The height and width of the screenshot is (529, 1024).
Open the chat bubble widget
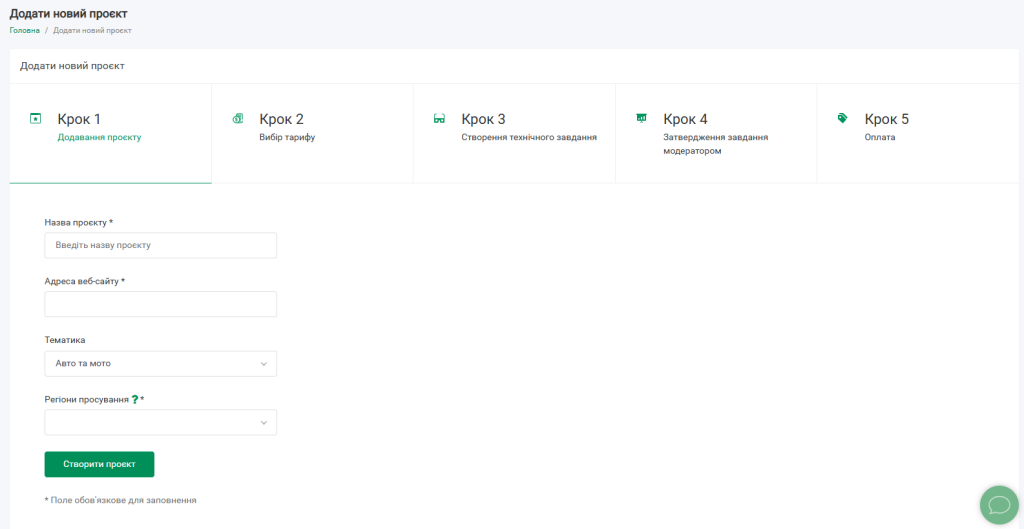click(x=998, y=504)
